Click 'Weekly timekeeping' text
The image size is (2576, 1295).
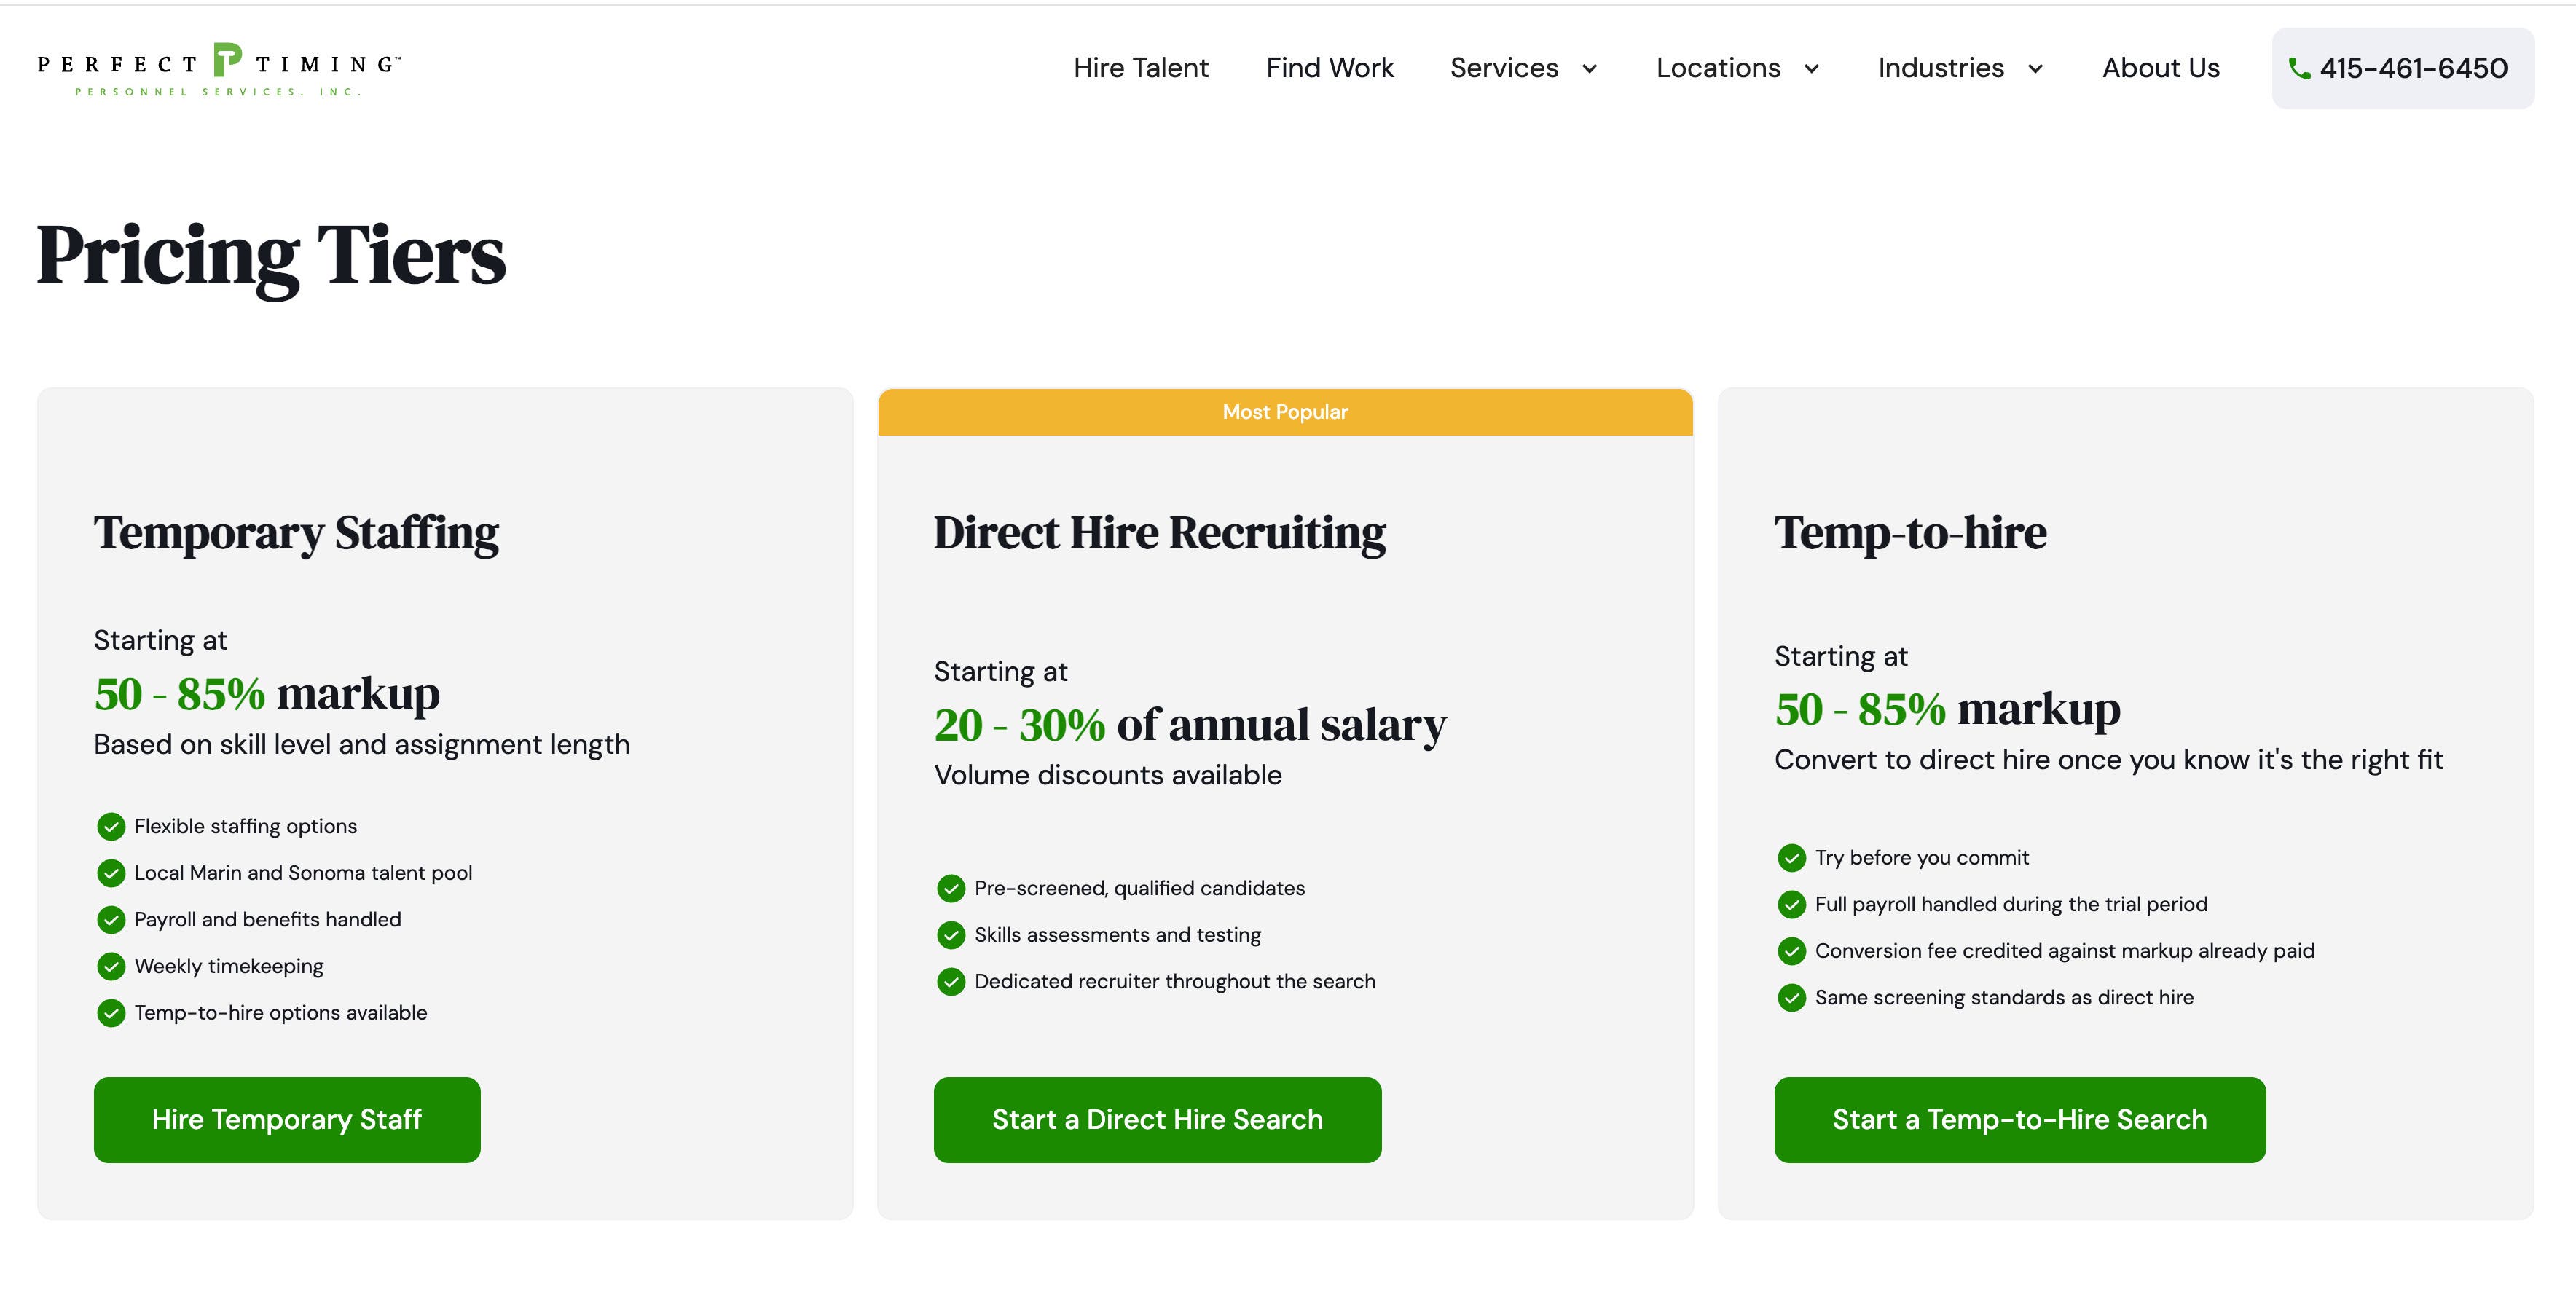pyautogui.click(x=229, y=966)
